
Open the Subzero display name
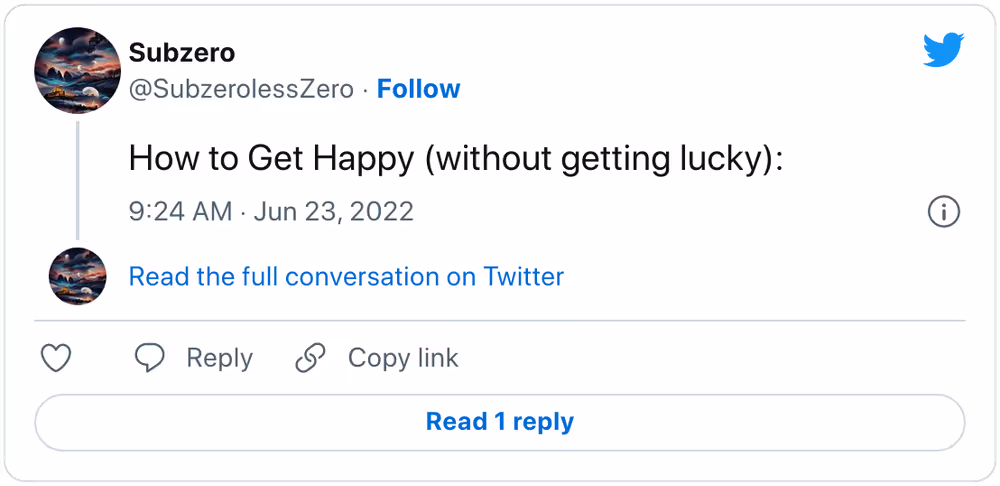click(x=182, y=53)
